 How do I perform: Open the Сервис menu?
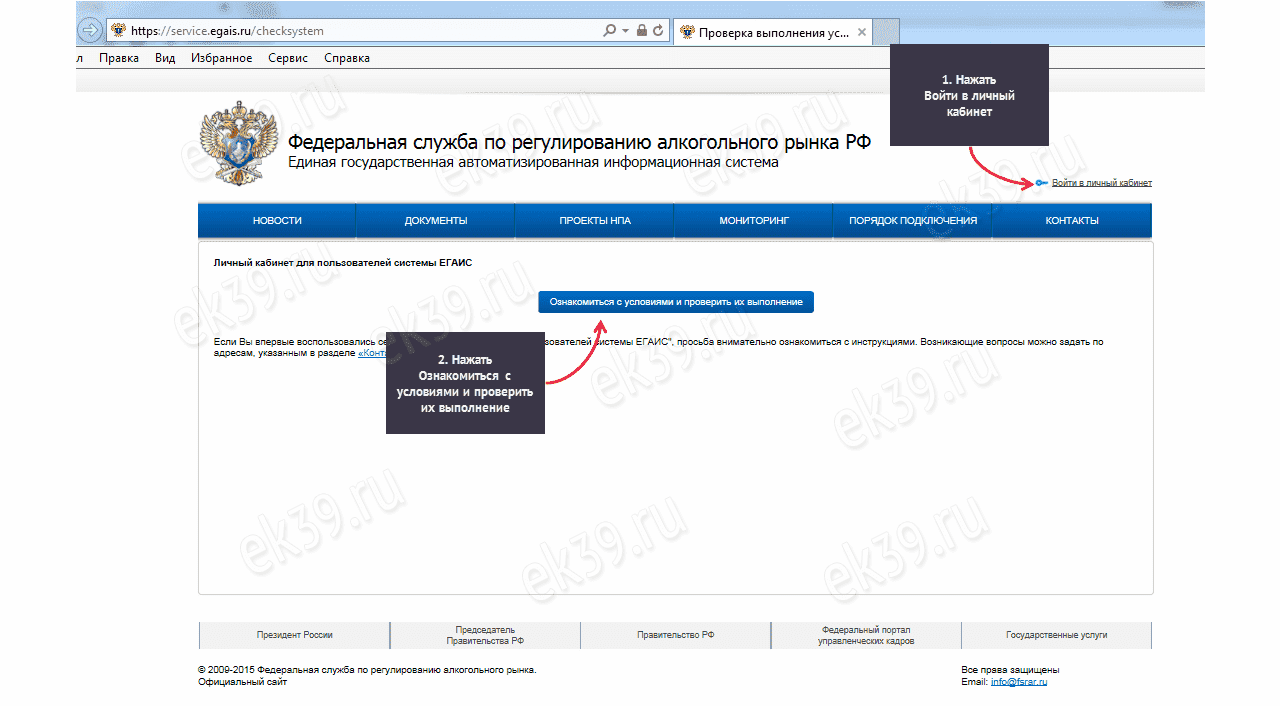(288, 58)
